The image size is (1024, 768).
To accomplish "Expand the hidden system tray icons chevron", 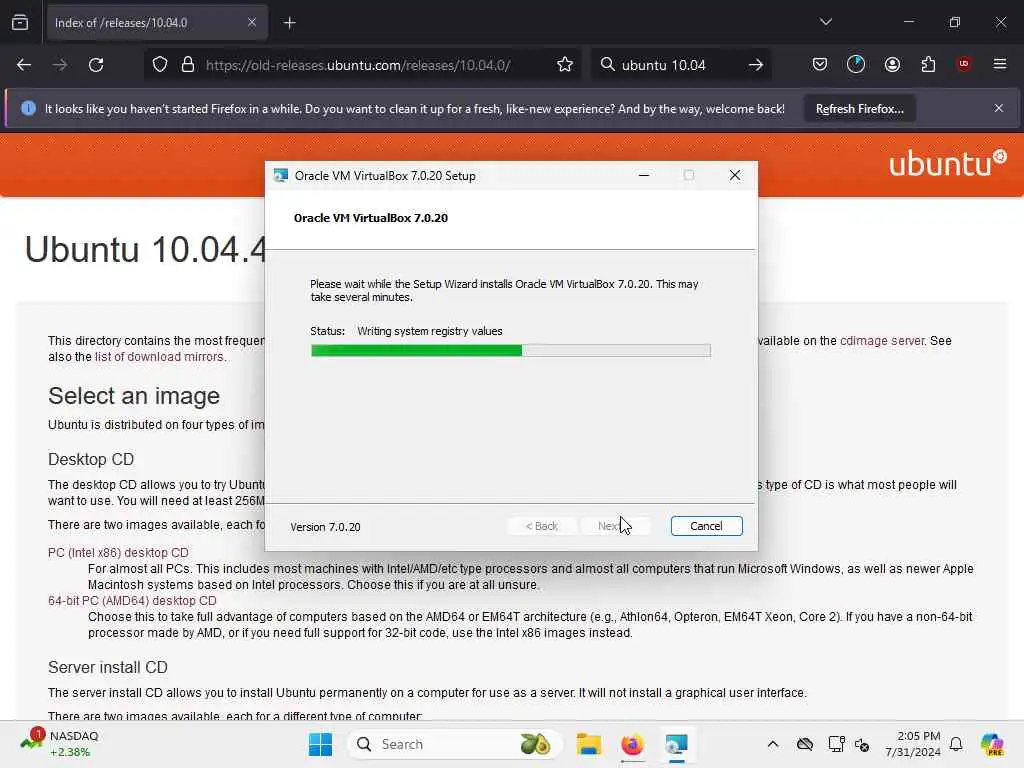I will click(x=773, y=744).
